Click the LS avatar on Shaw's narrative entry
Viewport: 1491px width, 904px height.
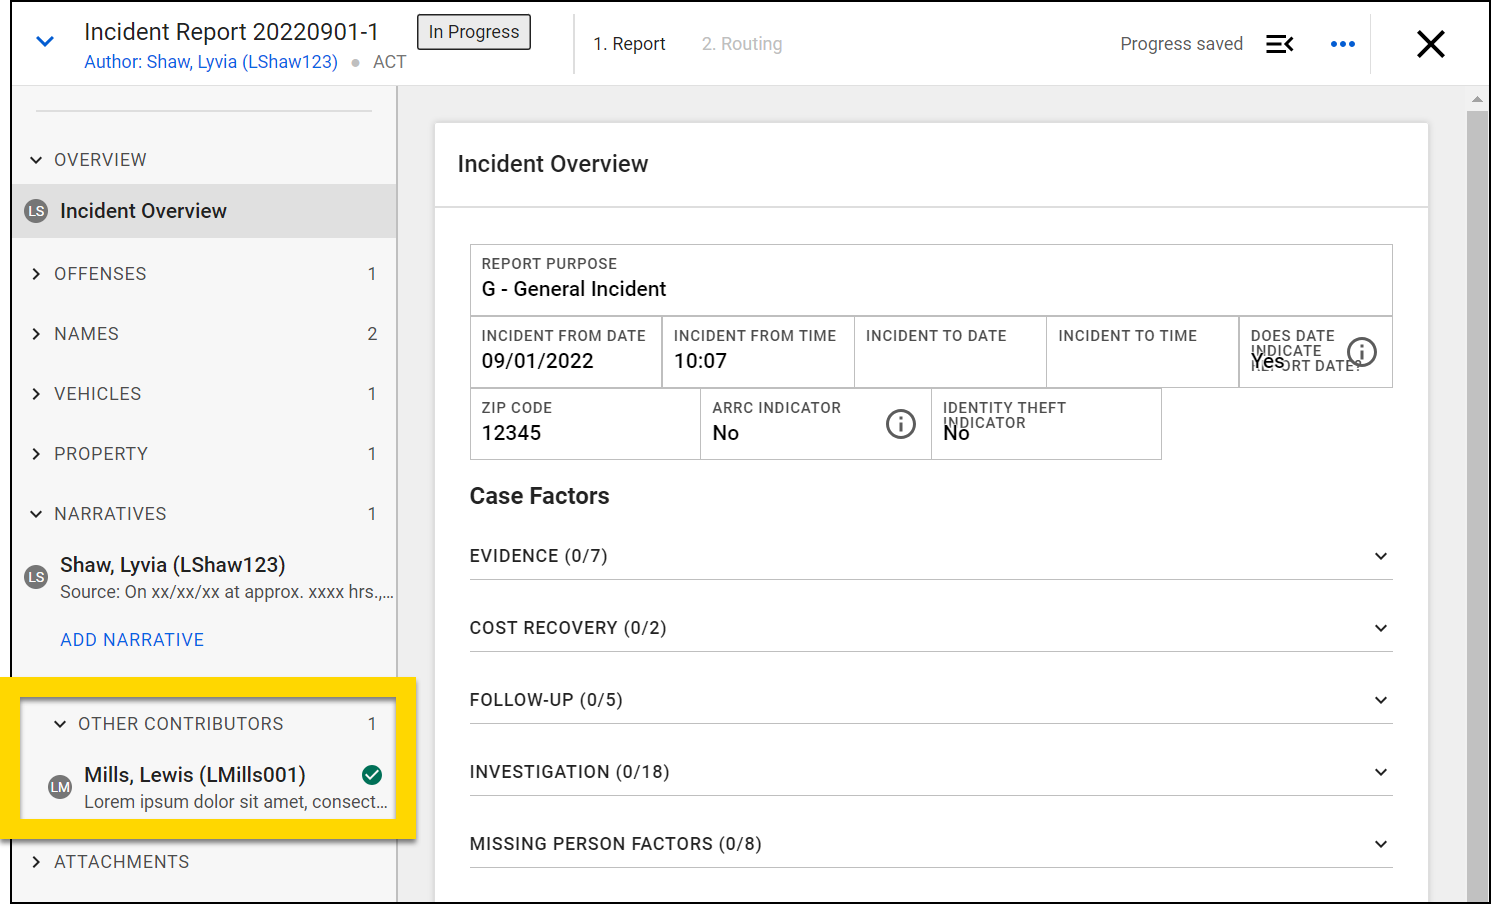pos(36,576)
